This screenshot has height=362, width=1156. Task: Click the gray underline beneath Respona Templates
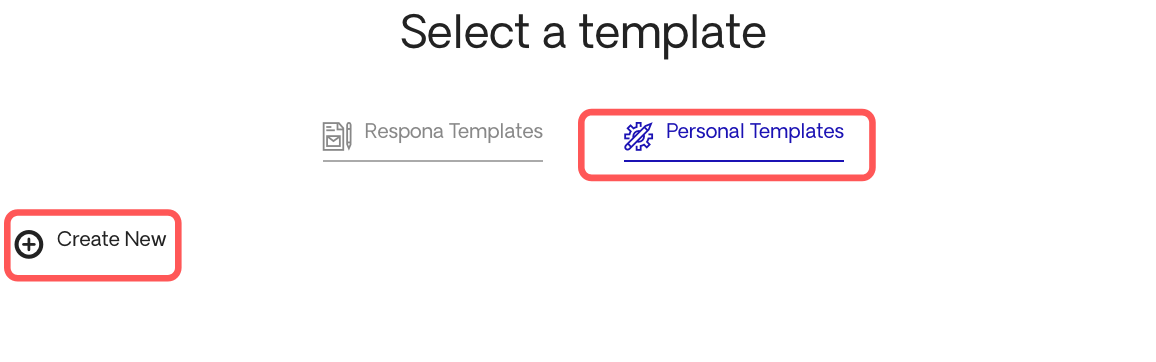[433, 160]
